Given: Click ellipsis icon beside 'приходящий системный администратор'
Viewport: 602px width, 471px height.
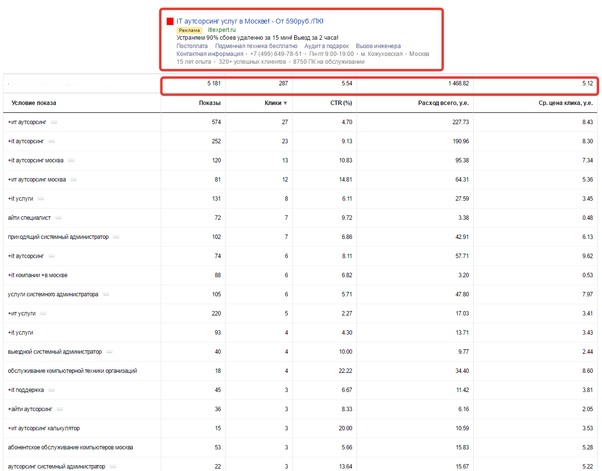Looking at the screenshot, I should tap(116, 237).
